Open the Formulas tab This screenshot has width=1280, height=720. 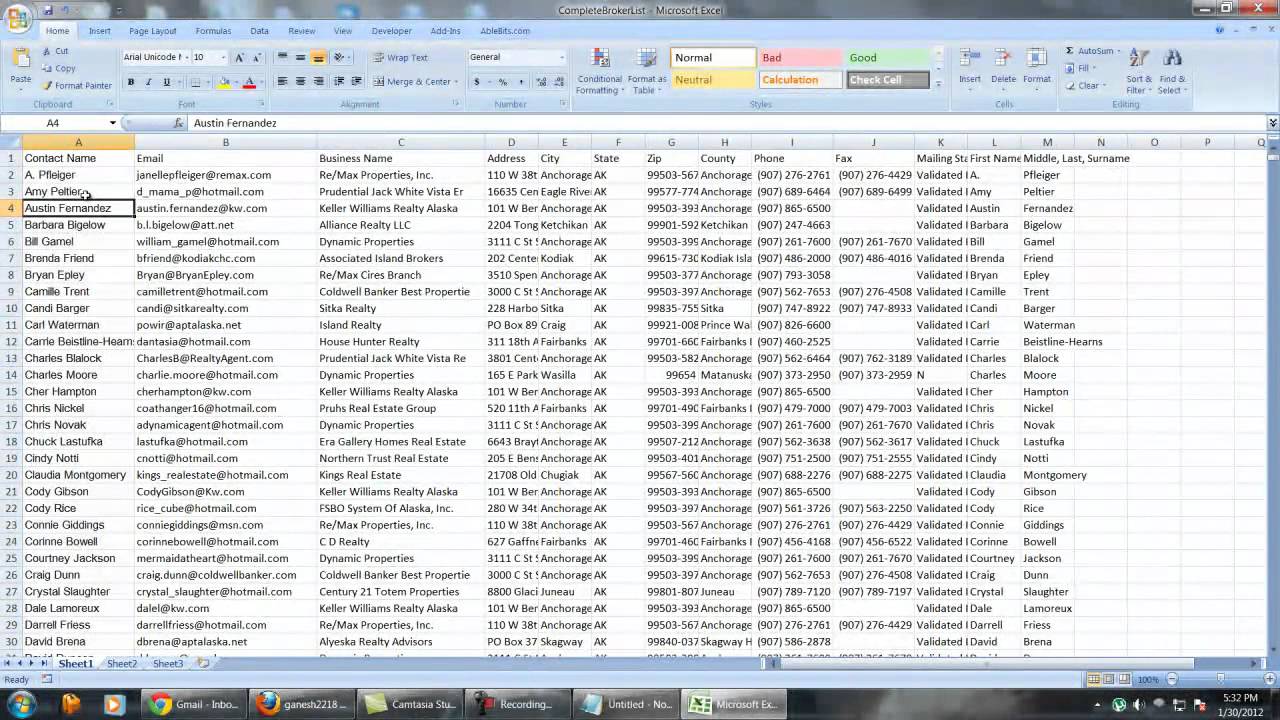pos(213,31)
